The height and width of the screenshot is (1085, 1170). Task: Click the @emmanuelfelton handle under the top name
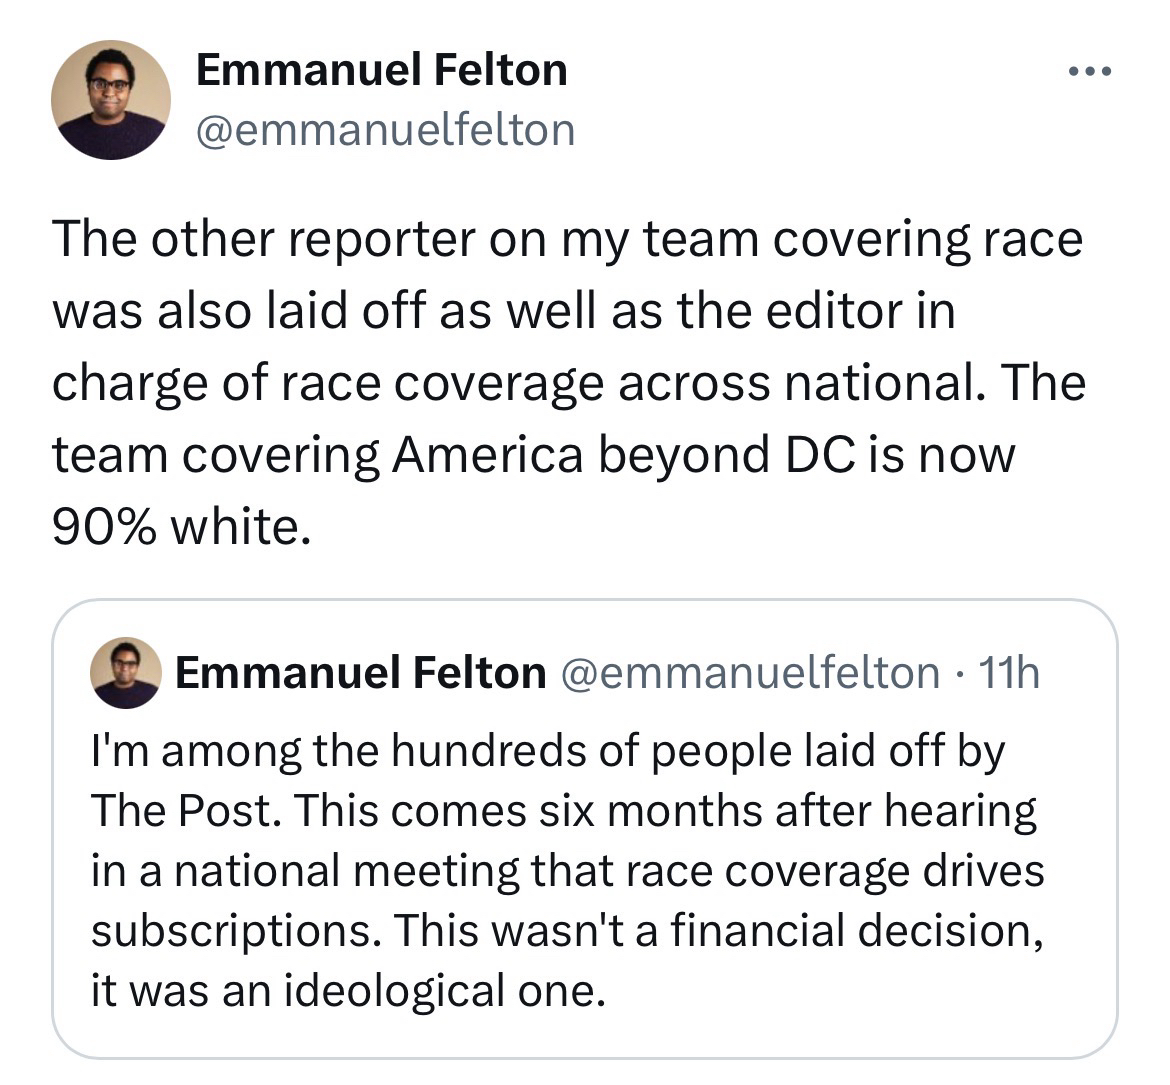385,129
